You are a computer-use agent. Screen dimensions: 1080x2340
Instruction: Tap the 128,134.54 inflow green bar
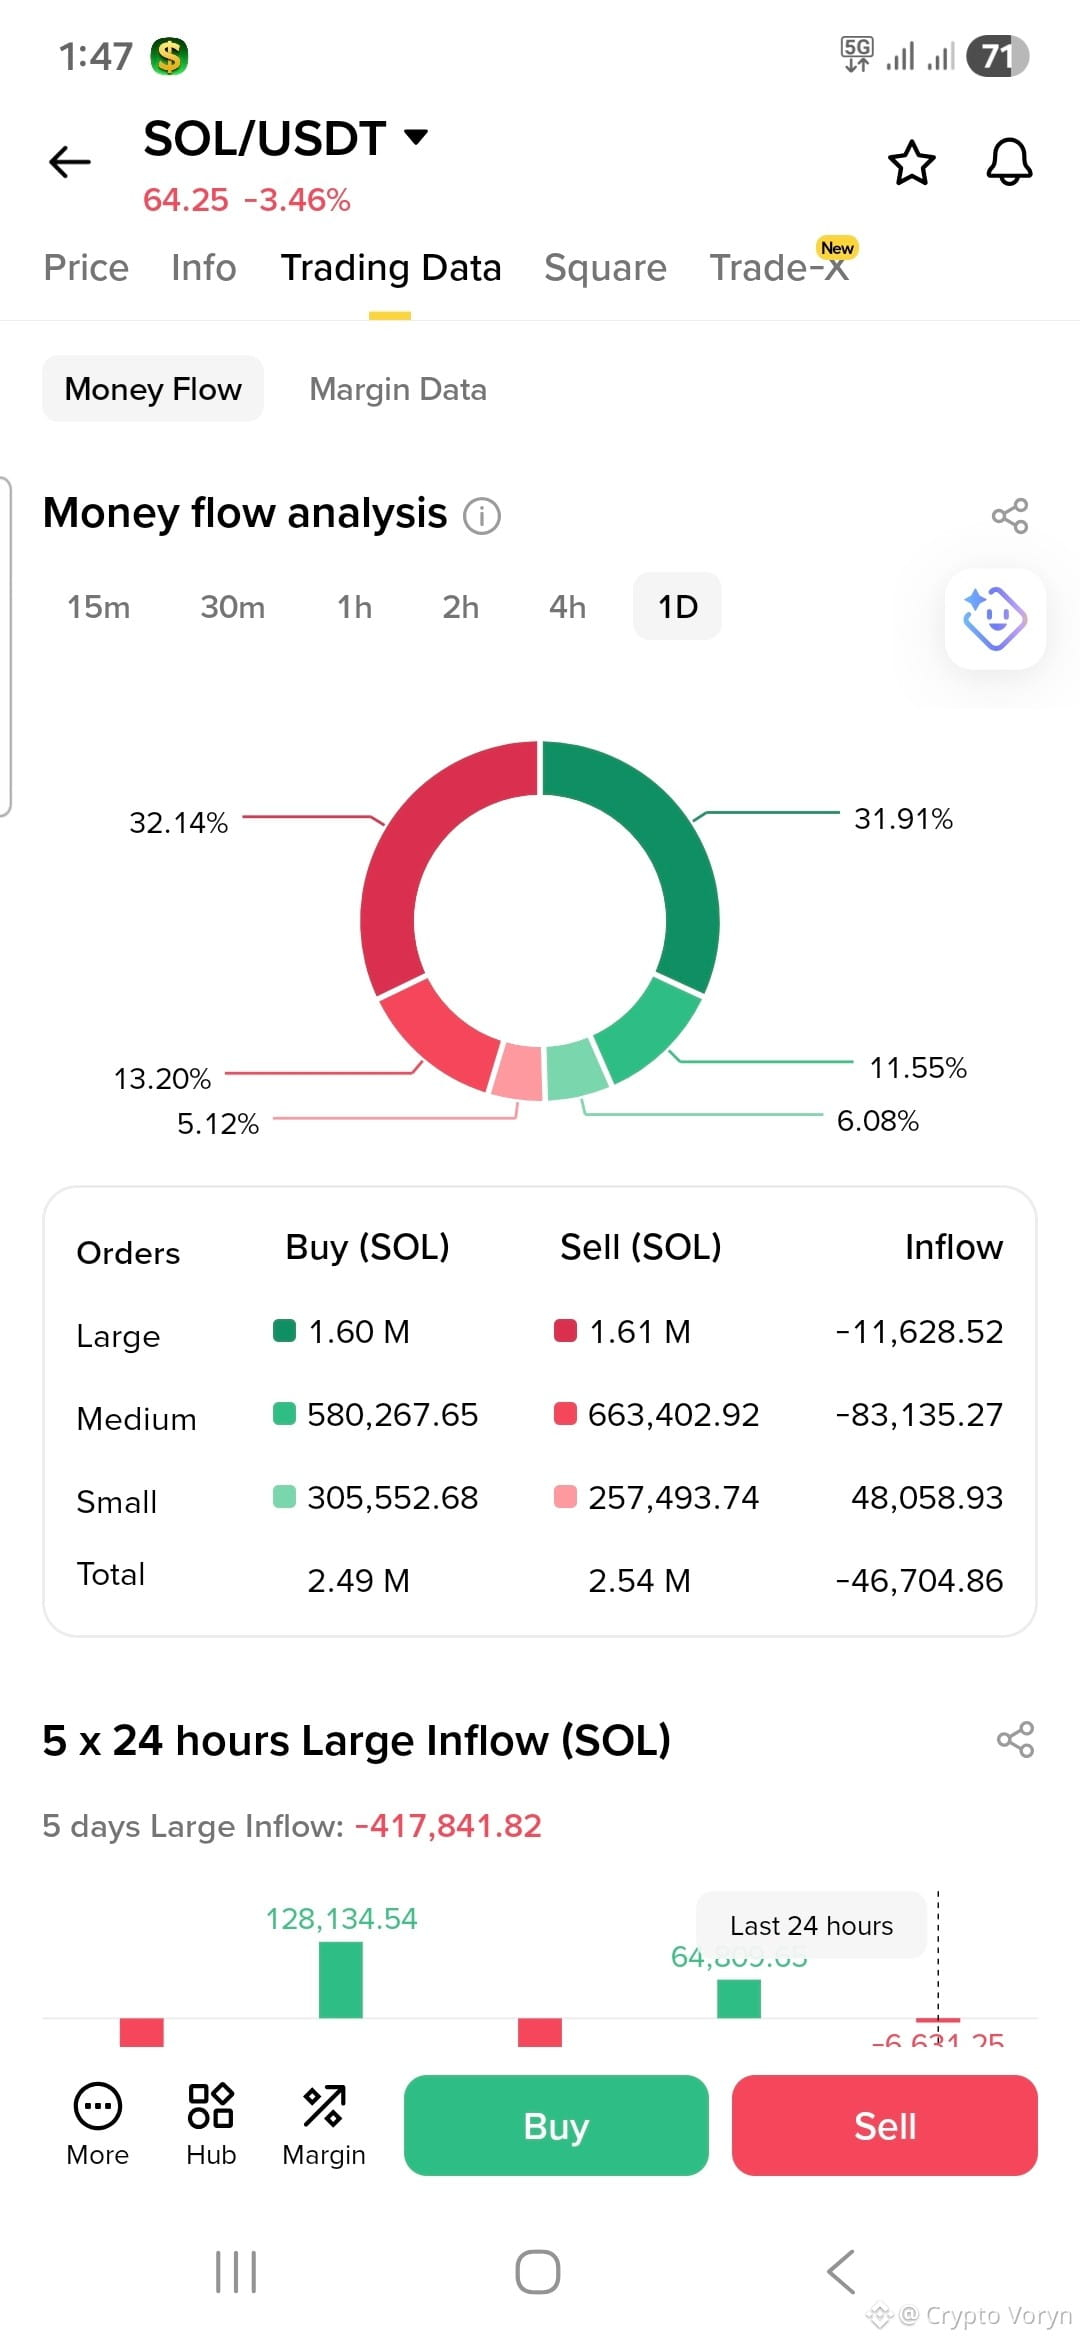tap(340, 1979)
